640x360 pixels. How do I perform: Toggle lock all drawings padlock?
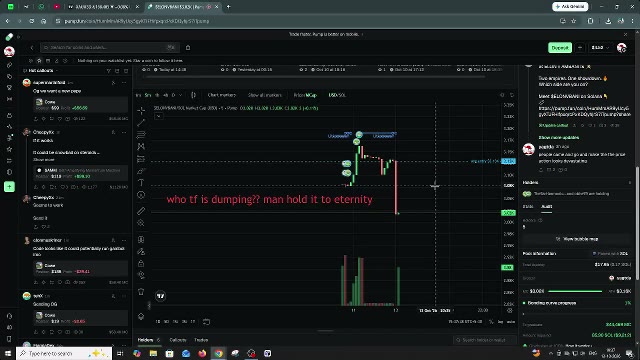point(141,263)
